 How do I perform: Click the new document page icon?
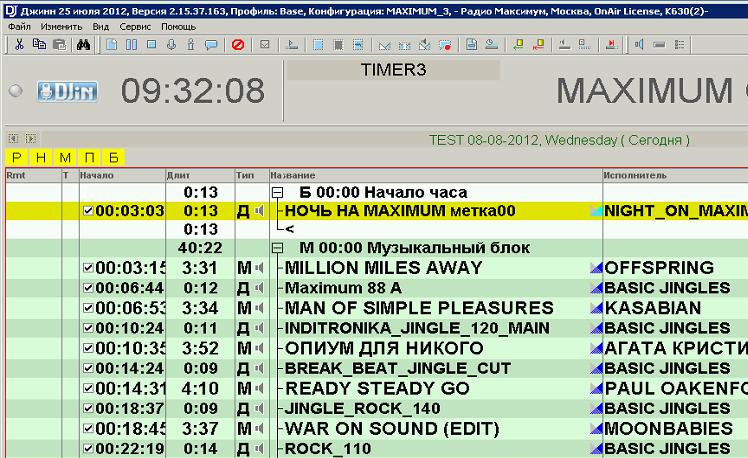[112, 45]
